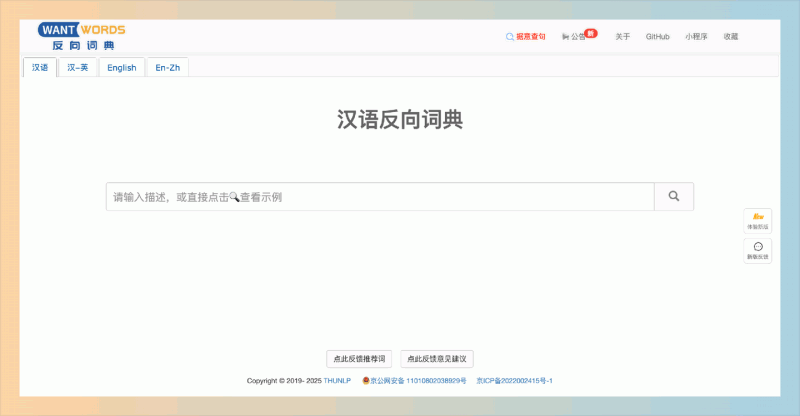
Task: Open the 据意查句 link with search icon
Action: (x=526, y=37)
